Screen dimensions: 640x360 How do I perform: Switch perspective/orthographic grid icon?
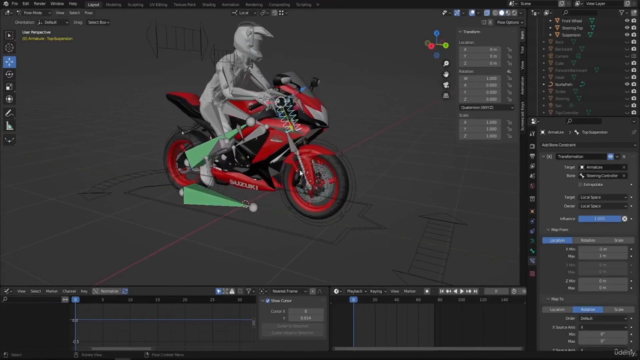pyautogui.click(x=446, y=96)
